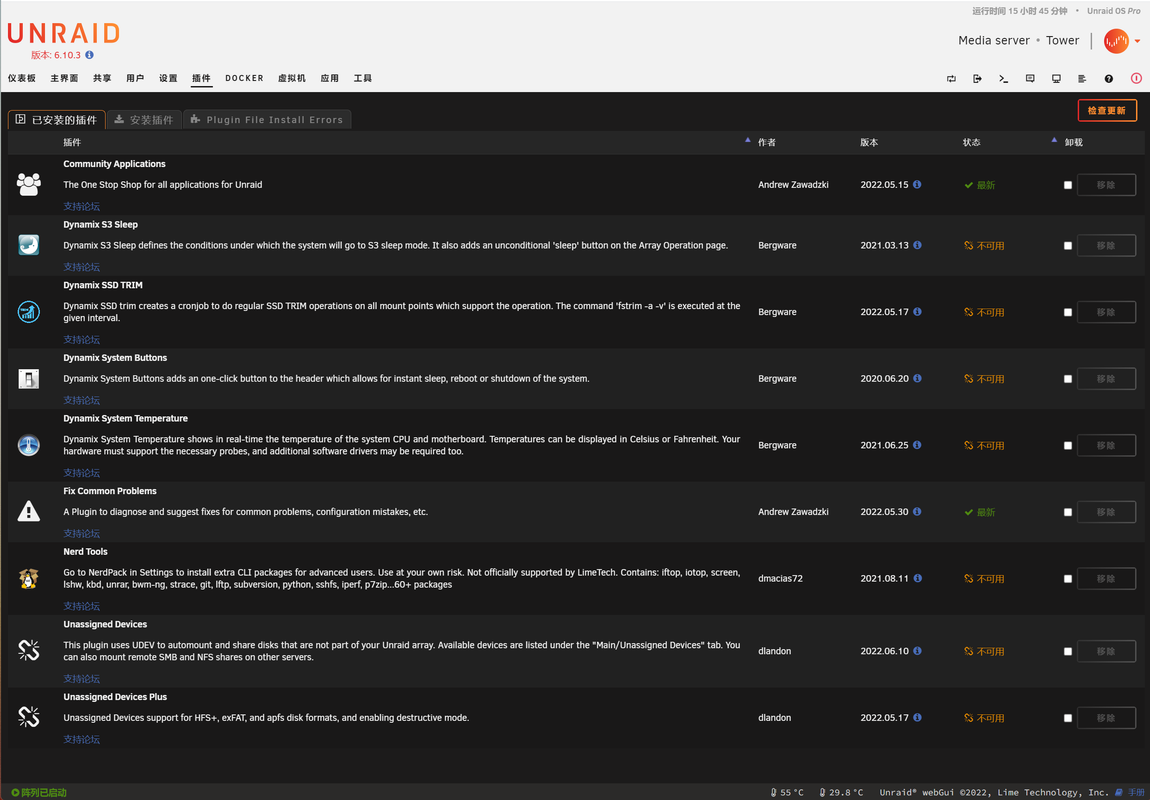The width and height of the screenshot is (1150, 800).
Task: Click the red info alert icon
Action: pos(1136,78)
